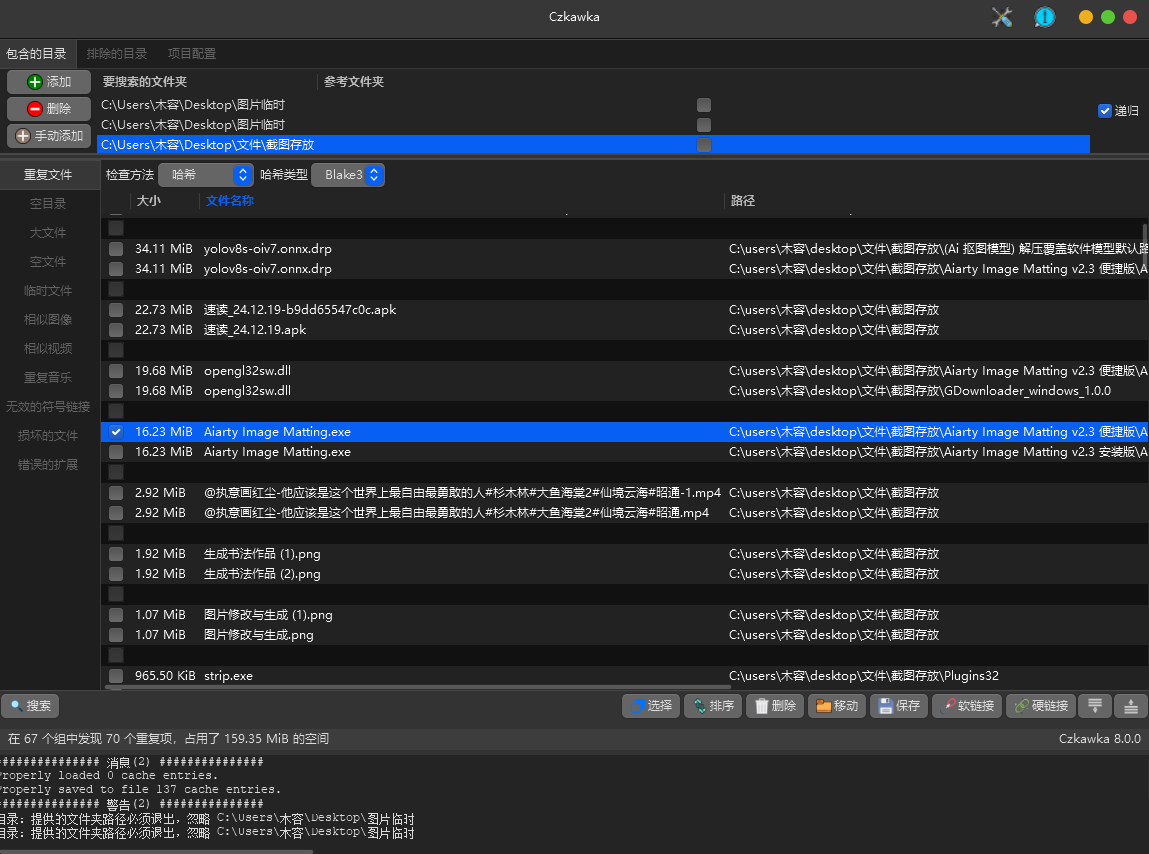Select the 空文件 sidebar tool
1149x854 pixels.
tap(48, 262)
